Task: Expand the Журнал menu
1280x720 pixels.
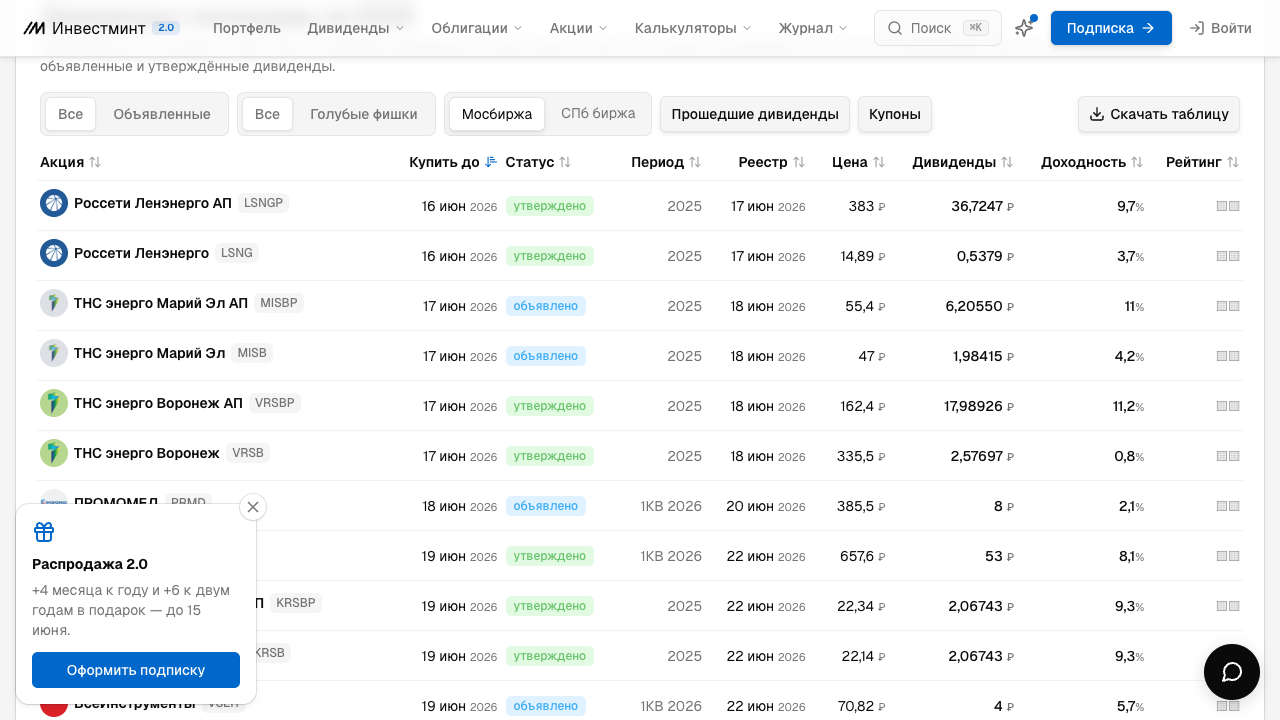Action: tap(813, 28)
